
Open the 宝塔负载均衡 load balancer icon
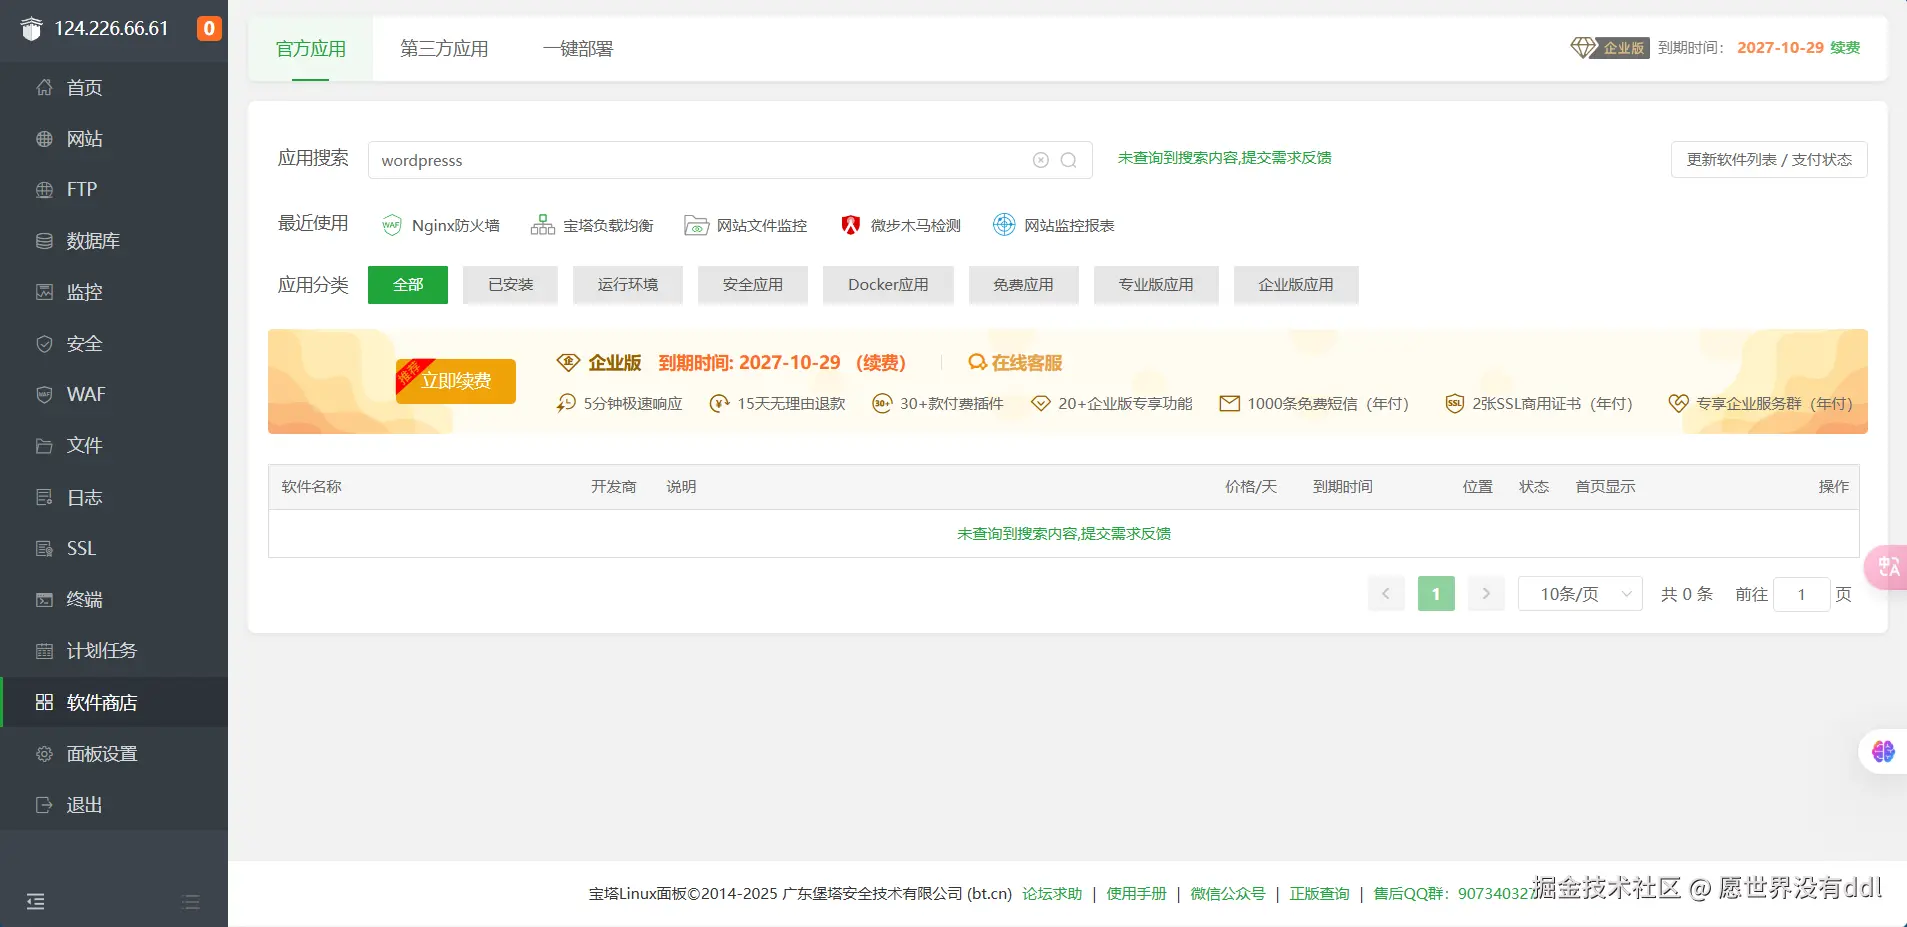click(543, 225)
